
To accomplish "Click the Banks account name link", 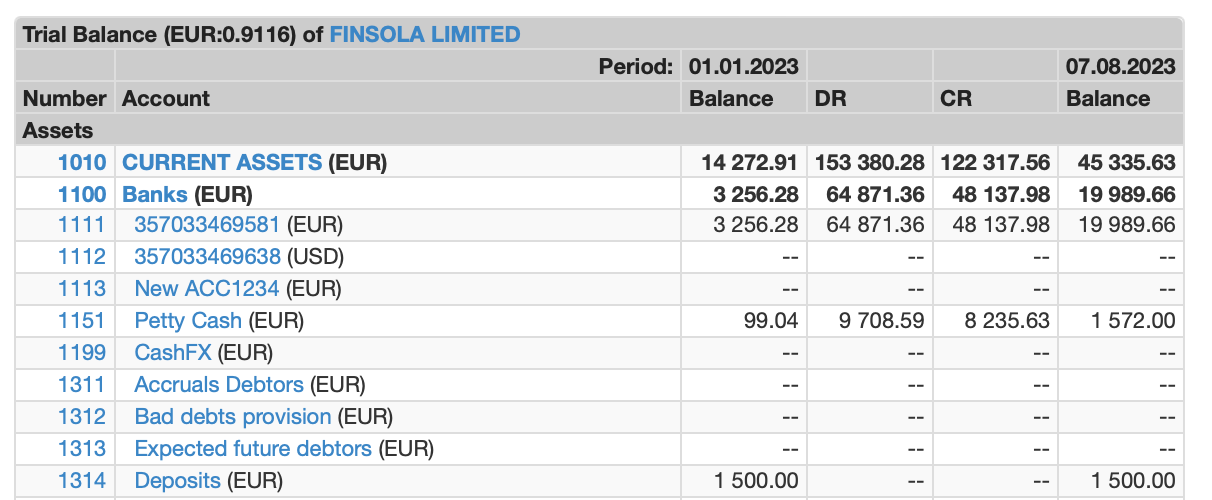I will (155, 194).
